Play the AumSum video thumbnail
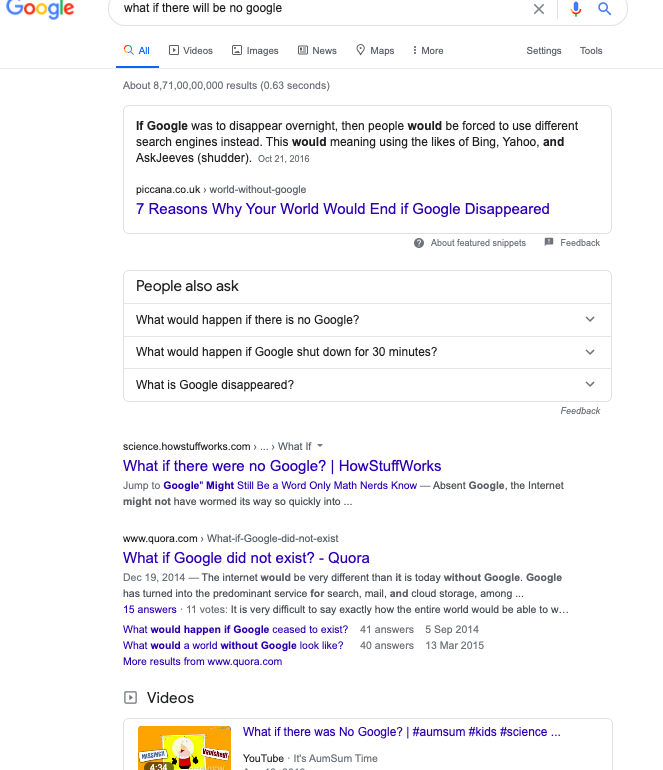The height and width of the screenshot is (770, 663). coord(184,747)
